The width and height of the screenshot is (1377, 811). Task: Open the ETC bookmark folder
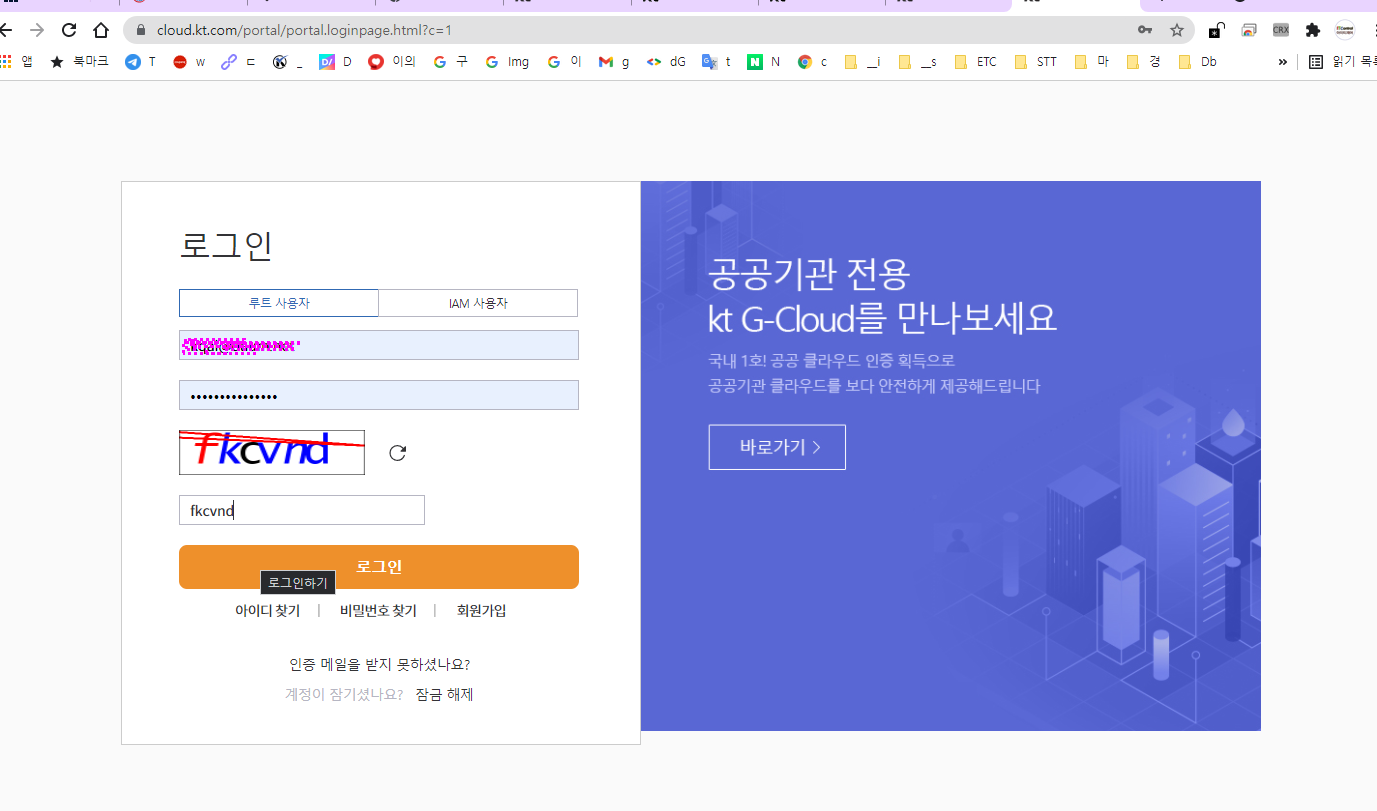(976, 62)
